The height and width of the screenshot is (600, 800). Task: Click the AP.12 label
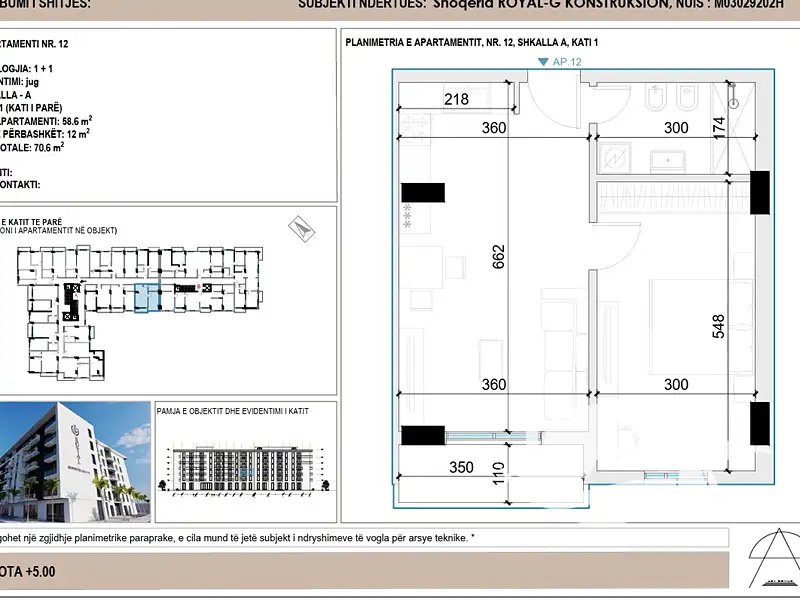coord(567,62)
